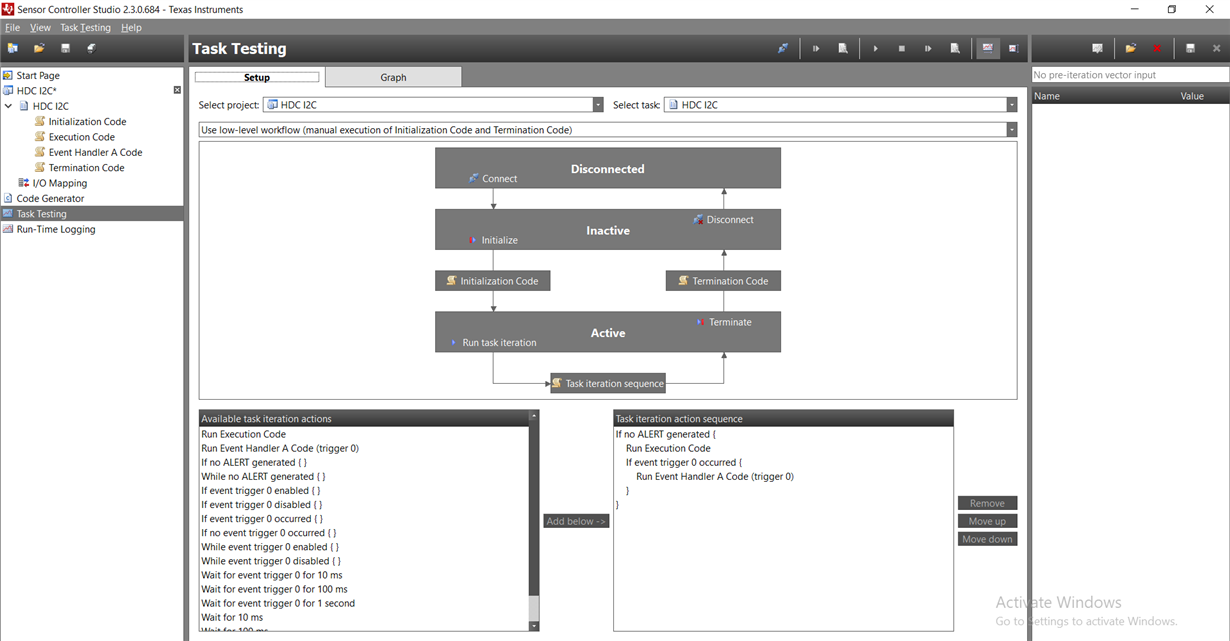1230x641 pixels.
Task: Click the save floppy icon in left toolbar
Action: (x=65, y=48)
